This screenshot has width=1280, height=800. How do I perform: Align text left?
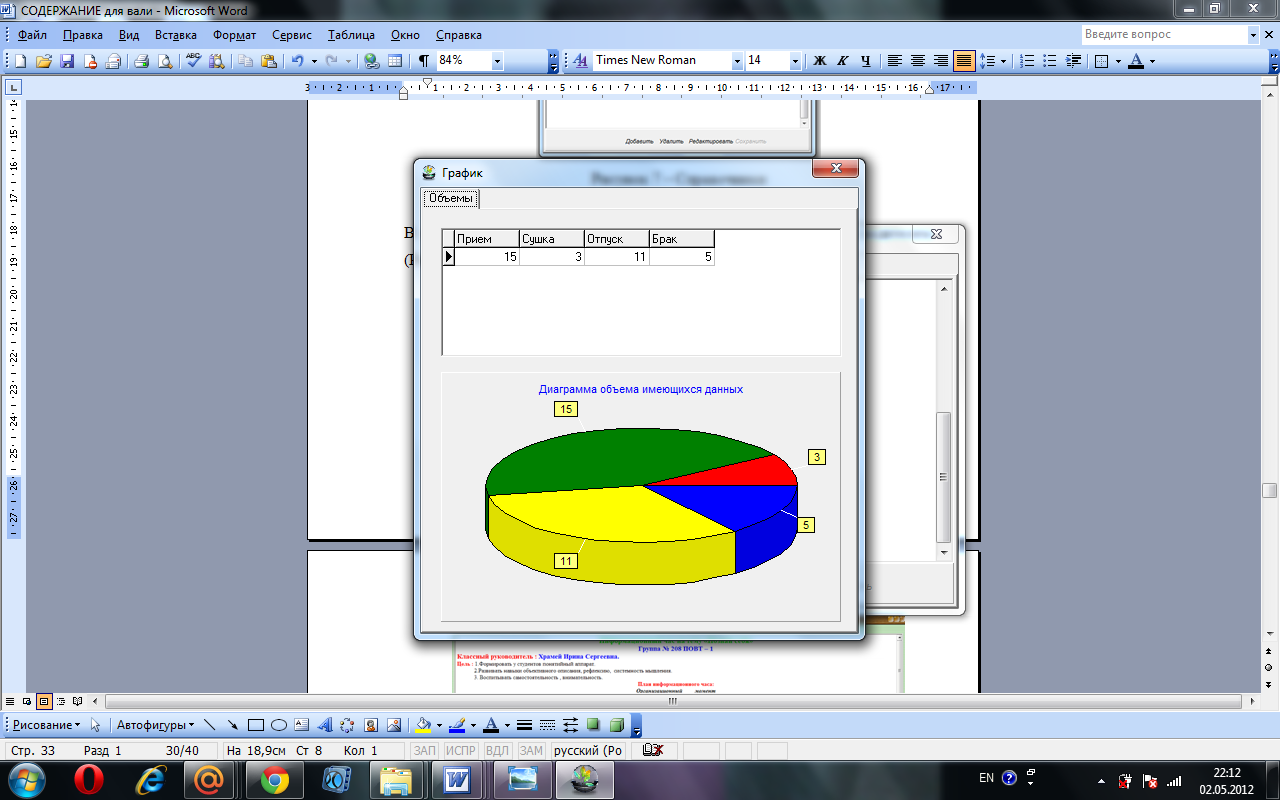pyautogui.click(x=895, y=61)
